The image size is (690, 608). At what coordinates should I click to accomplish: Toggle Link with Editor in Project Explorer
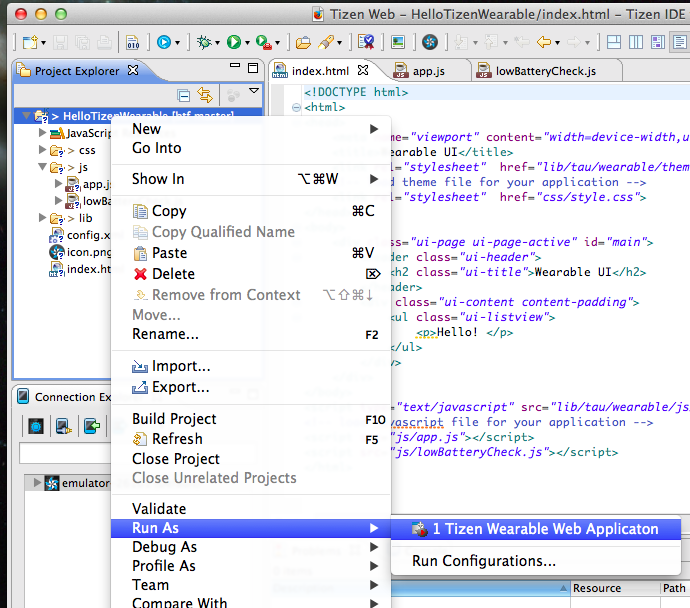click(205, 95)
